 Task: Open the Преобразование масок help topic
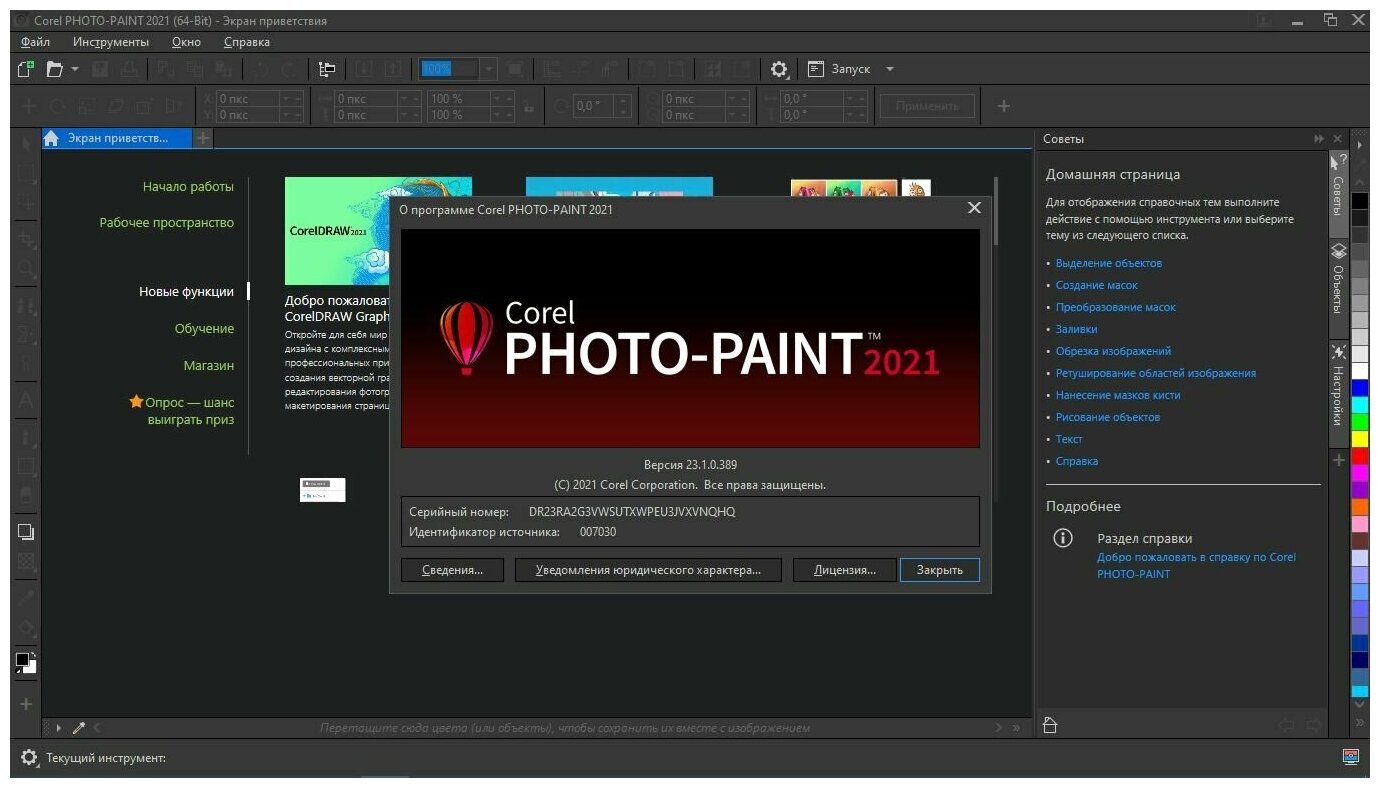(x=1116, y=307)
